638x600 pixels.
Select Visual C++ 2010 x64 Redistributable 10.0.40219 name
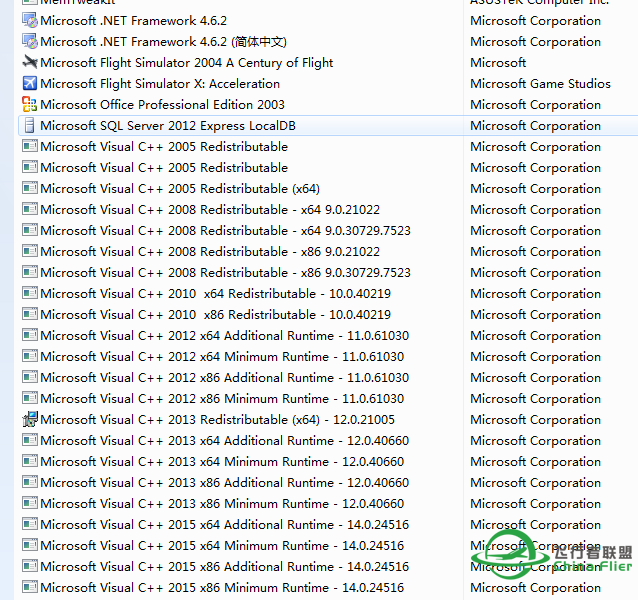(x=216, y=294)
